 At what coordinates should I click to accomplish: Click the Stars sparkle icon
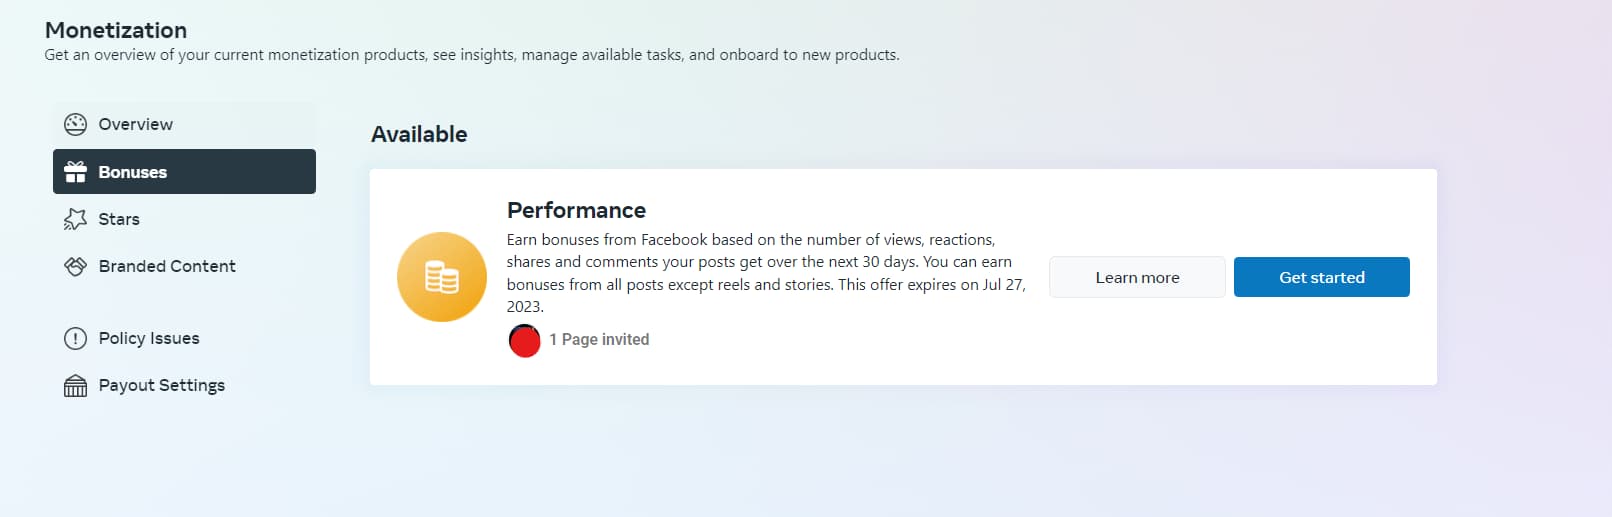point(75,219)
